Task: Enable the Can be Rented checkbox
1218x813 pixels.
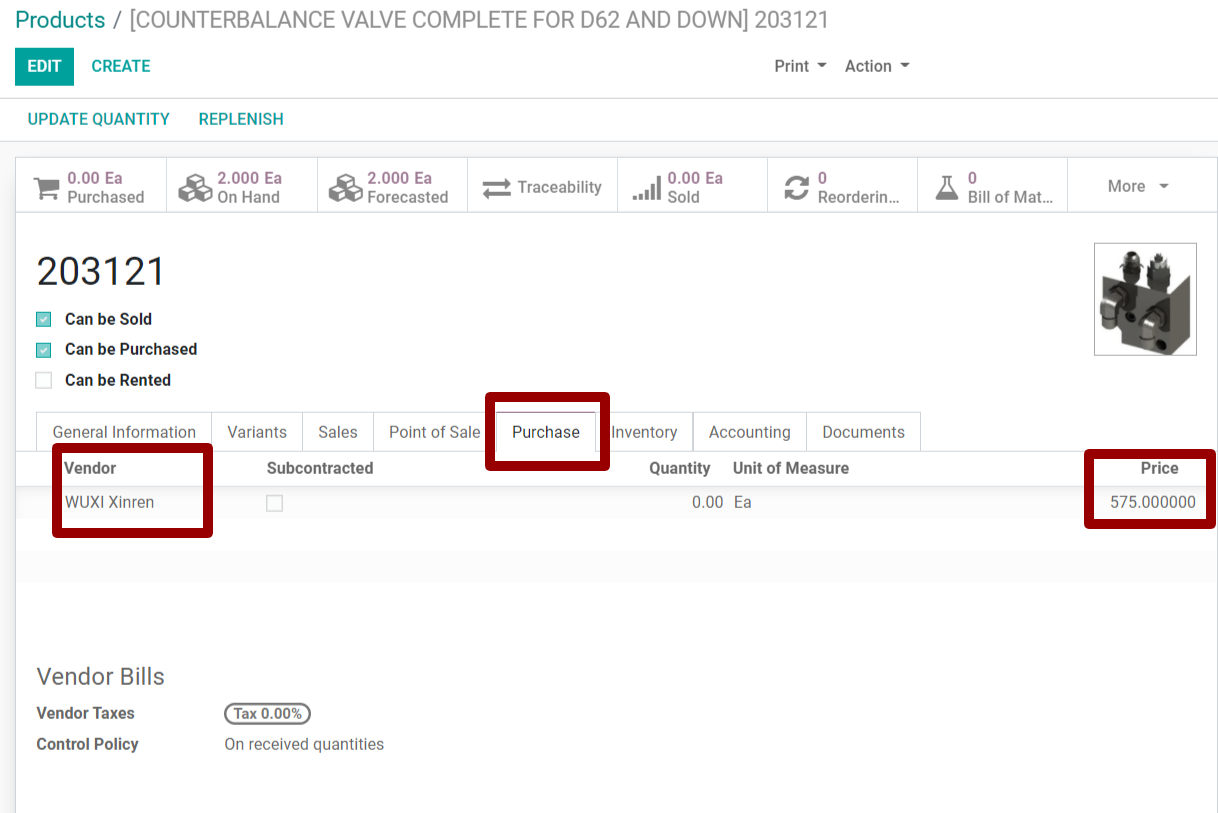Action: point(44,381)
